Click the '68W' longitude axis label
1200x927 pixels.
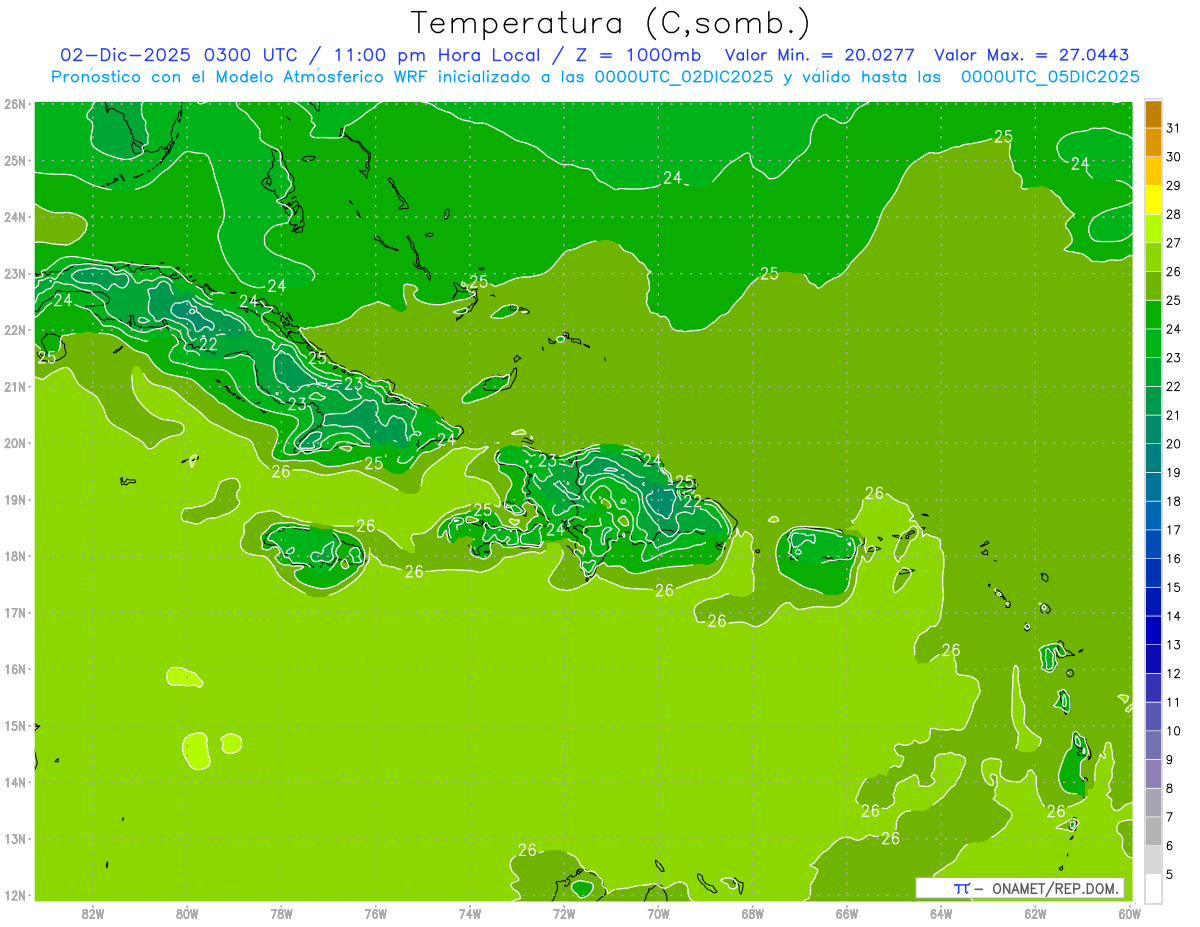click(753, 914)
